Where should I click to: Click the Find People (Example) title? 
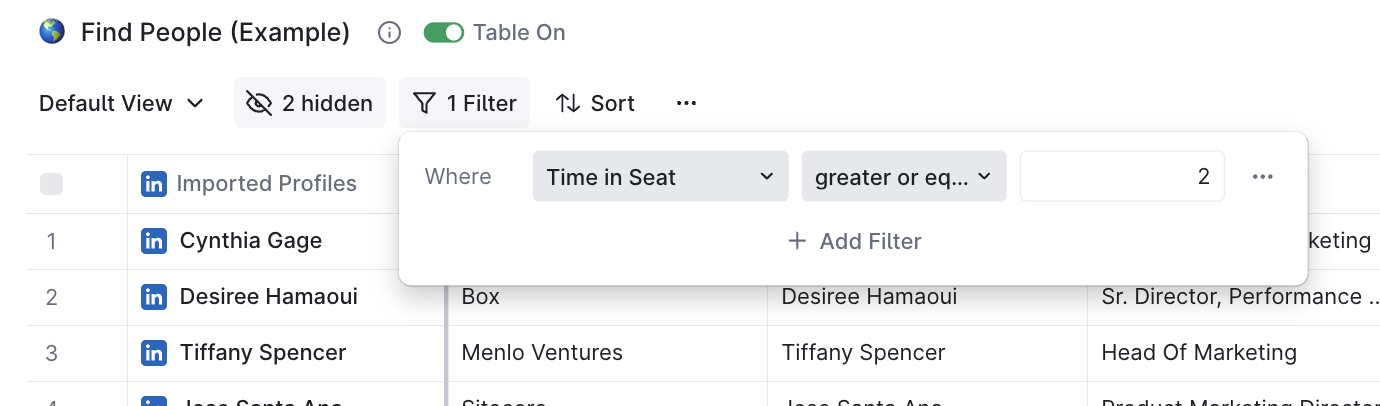215,33
